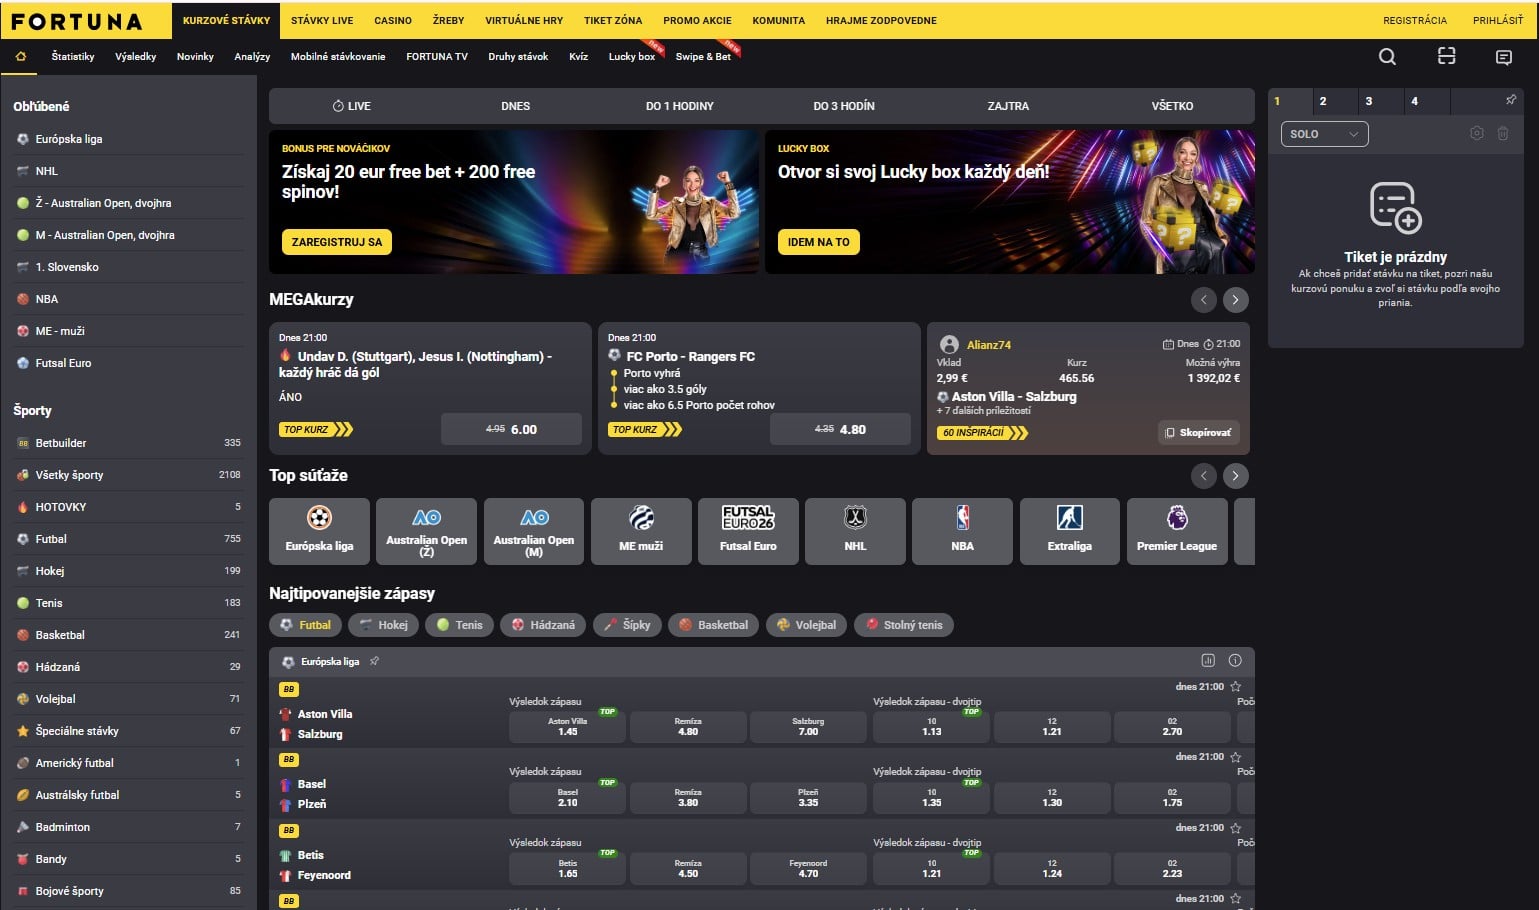Open the search magnifier icon
This screenshot has height=910, width=1539.
[x=1387, y=57]
